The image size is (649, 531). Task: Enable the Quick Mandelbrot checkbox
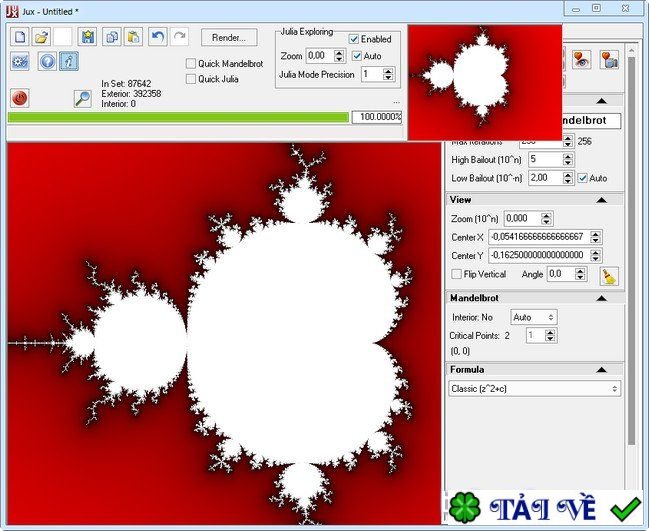pyautogui.click(x=191, y=63)
